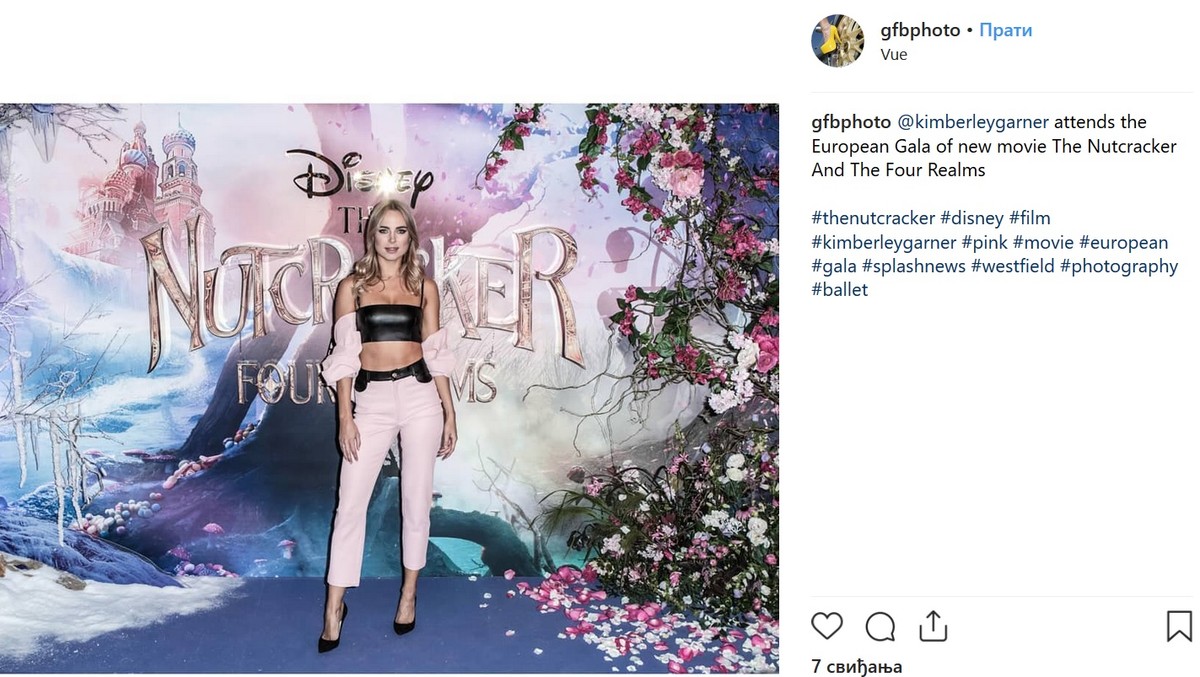This screenshot has width=1200, height=677.
Task: Open the Vue location link
Action: click(894, 54)
